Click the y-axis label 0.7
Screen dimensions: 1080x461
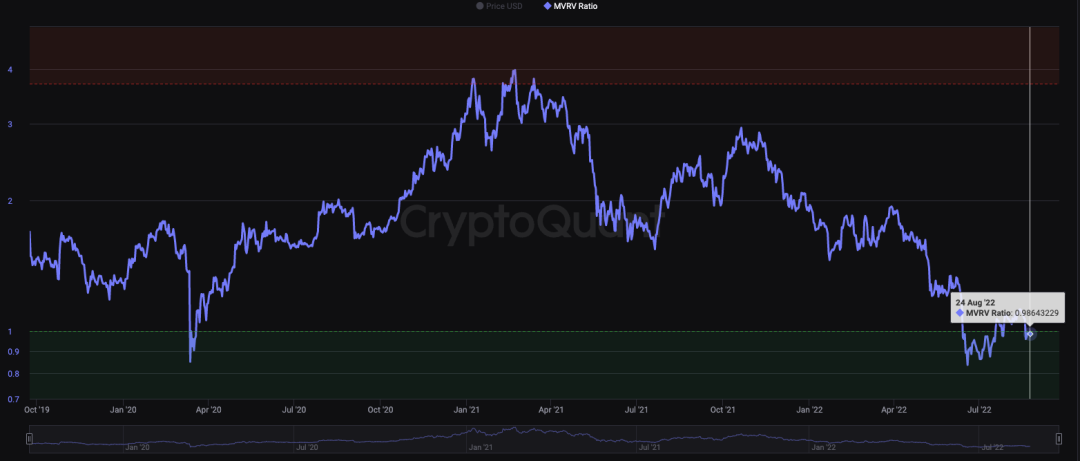pos(10,399)
